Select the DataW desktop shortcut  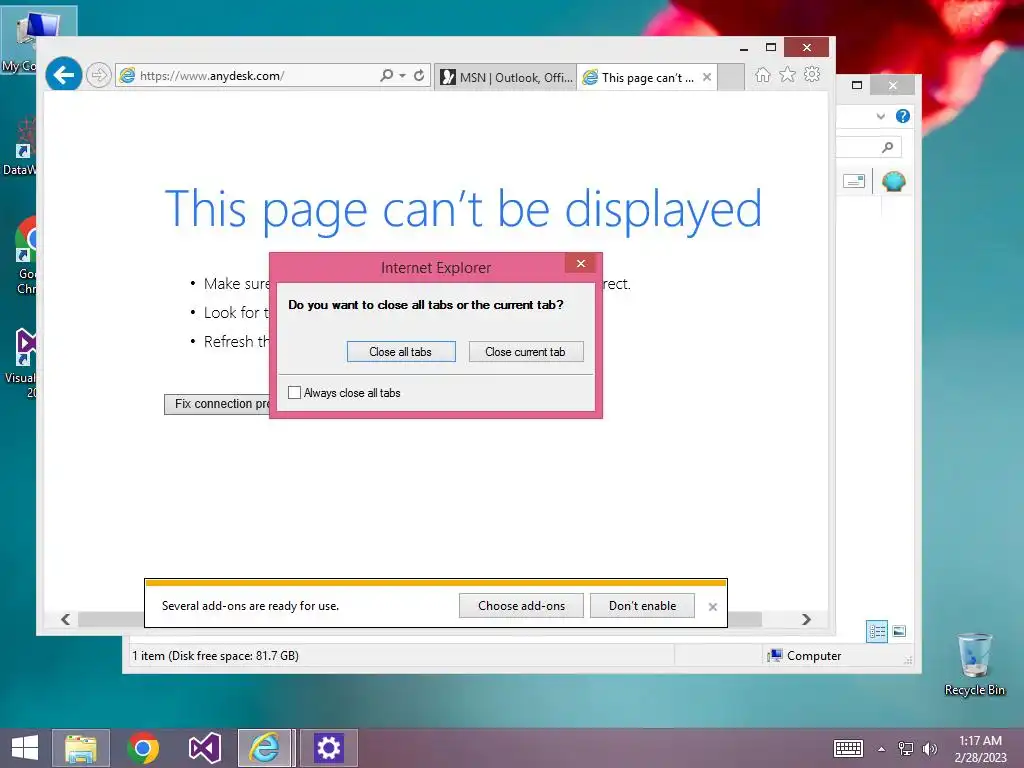[x=20, y=147]
